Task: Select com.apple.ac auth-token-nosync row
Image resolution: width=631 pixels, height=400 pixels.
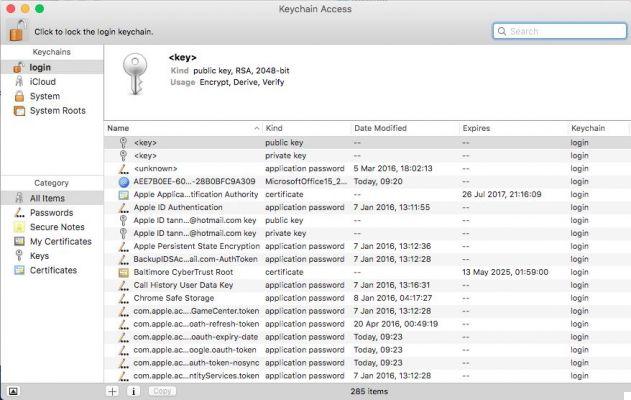Action: [367, 363]
